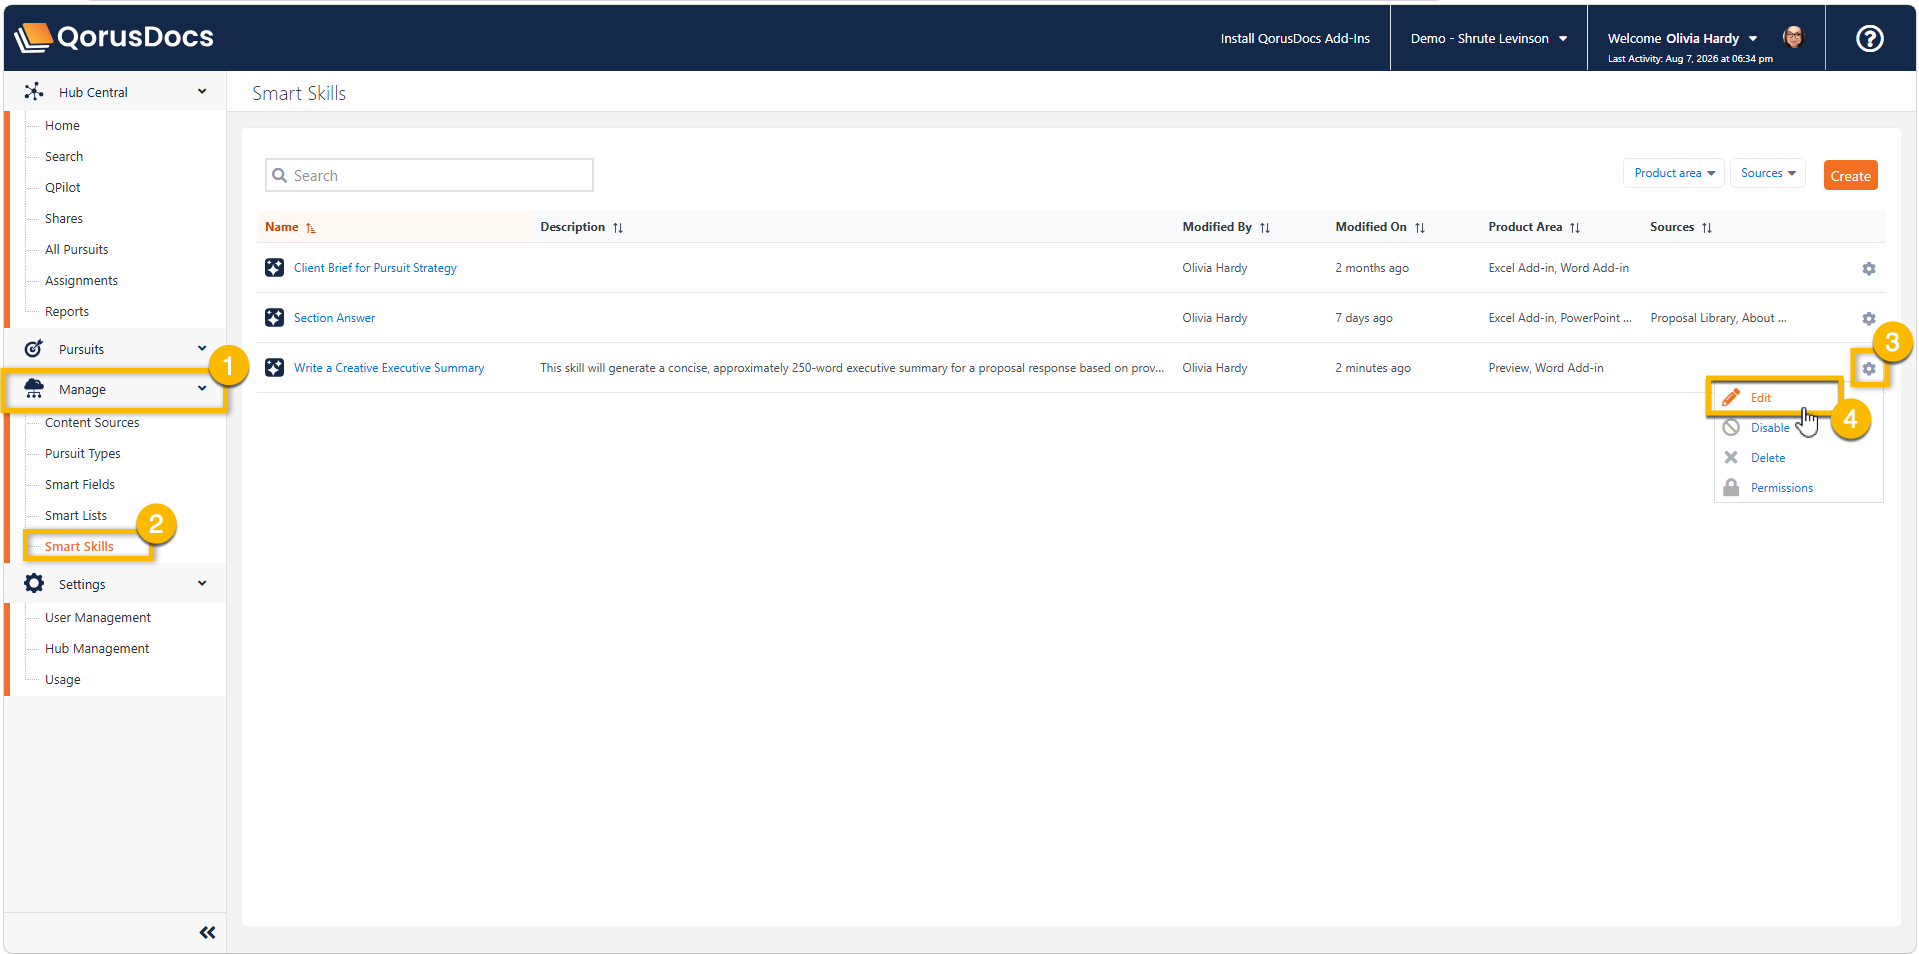Go to Home in the sidebar
Screen dimensions: 1919x954
[62, 125]
